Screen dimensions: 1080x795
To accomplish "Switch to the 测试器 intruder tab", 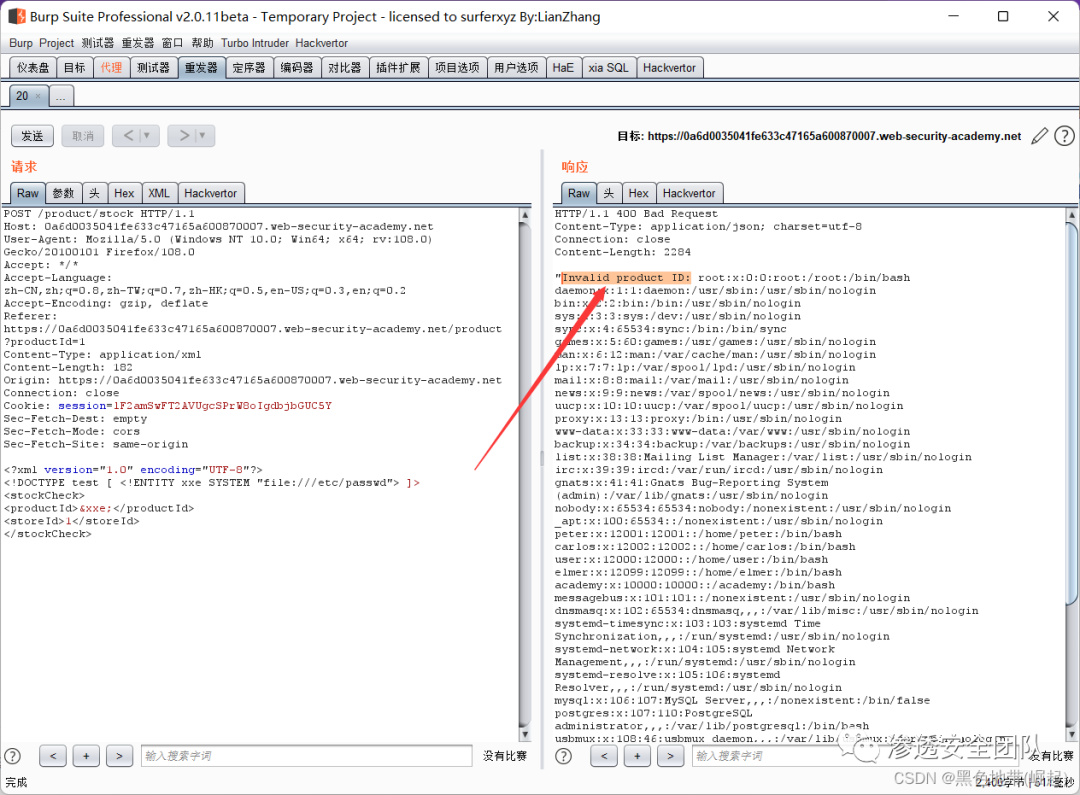I will pos(154,68).
